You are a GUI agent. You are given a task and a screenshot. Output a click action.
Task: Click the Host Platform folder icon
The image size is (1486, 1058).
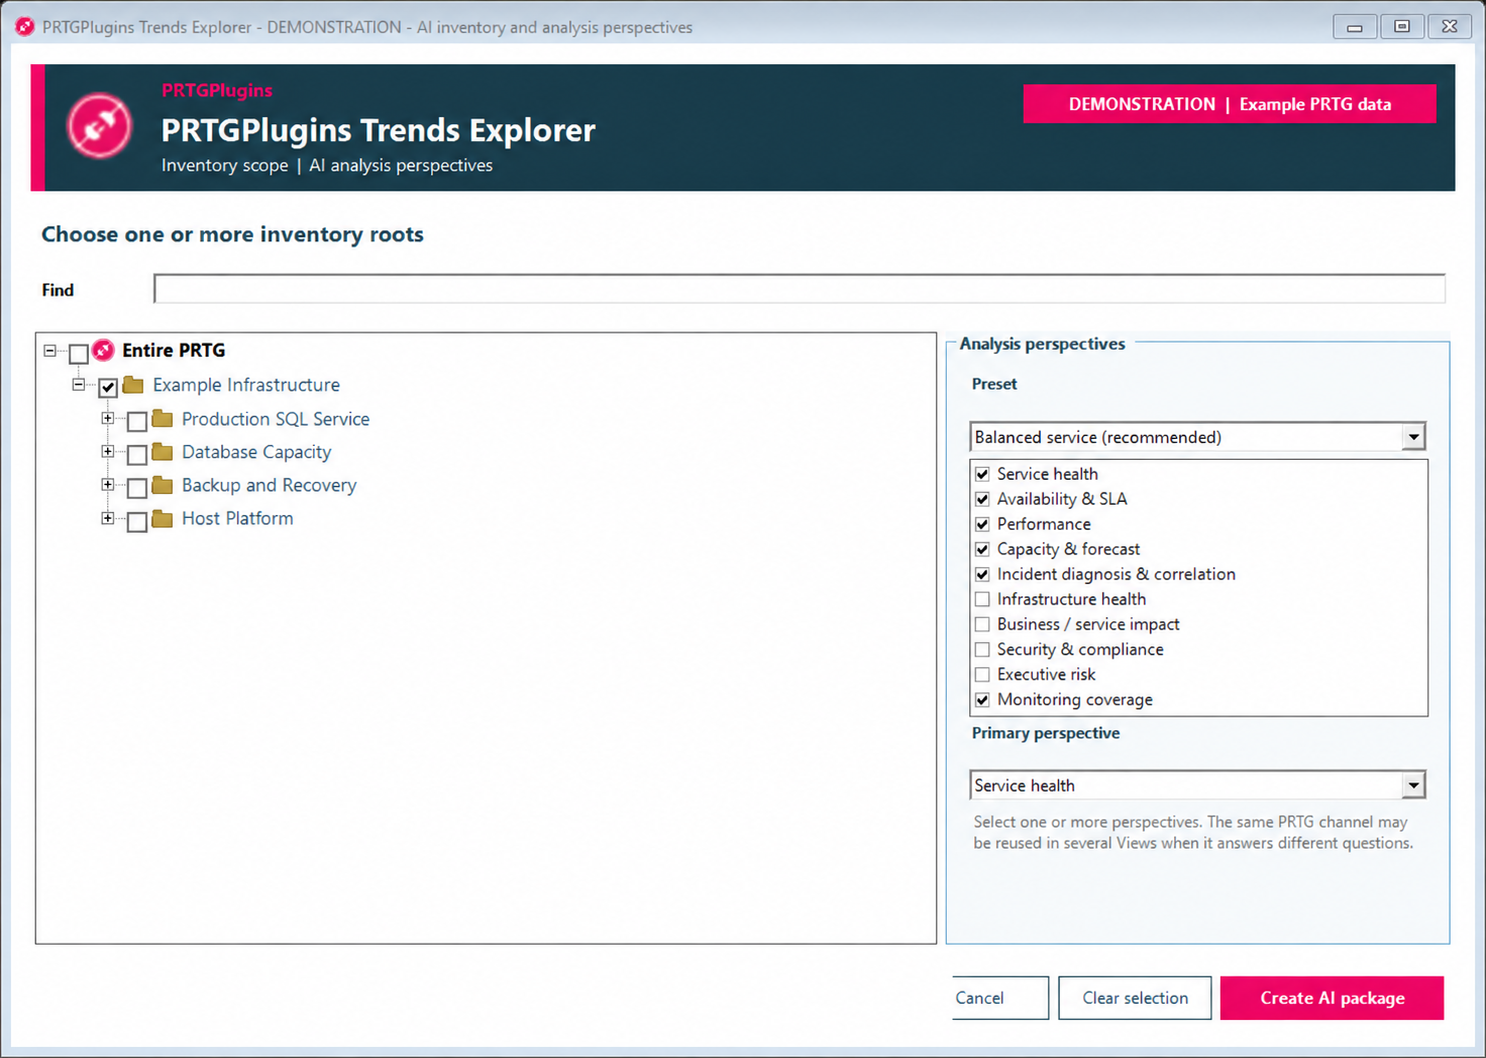162,518
